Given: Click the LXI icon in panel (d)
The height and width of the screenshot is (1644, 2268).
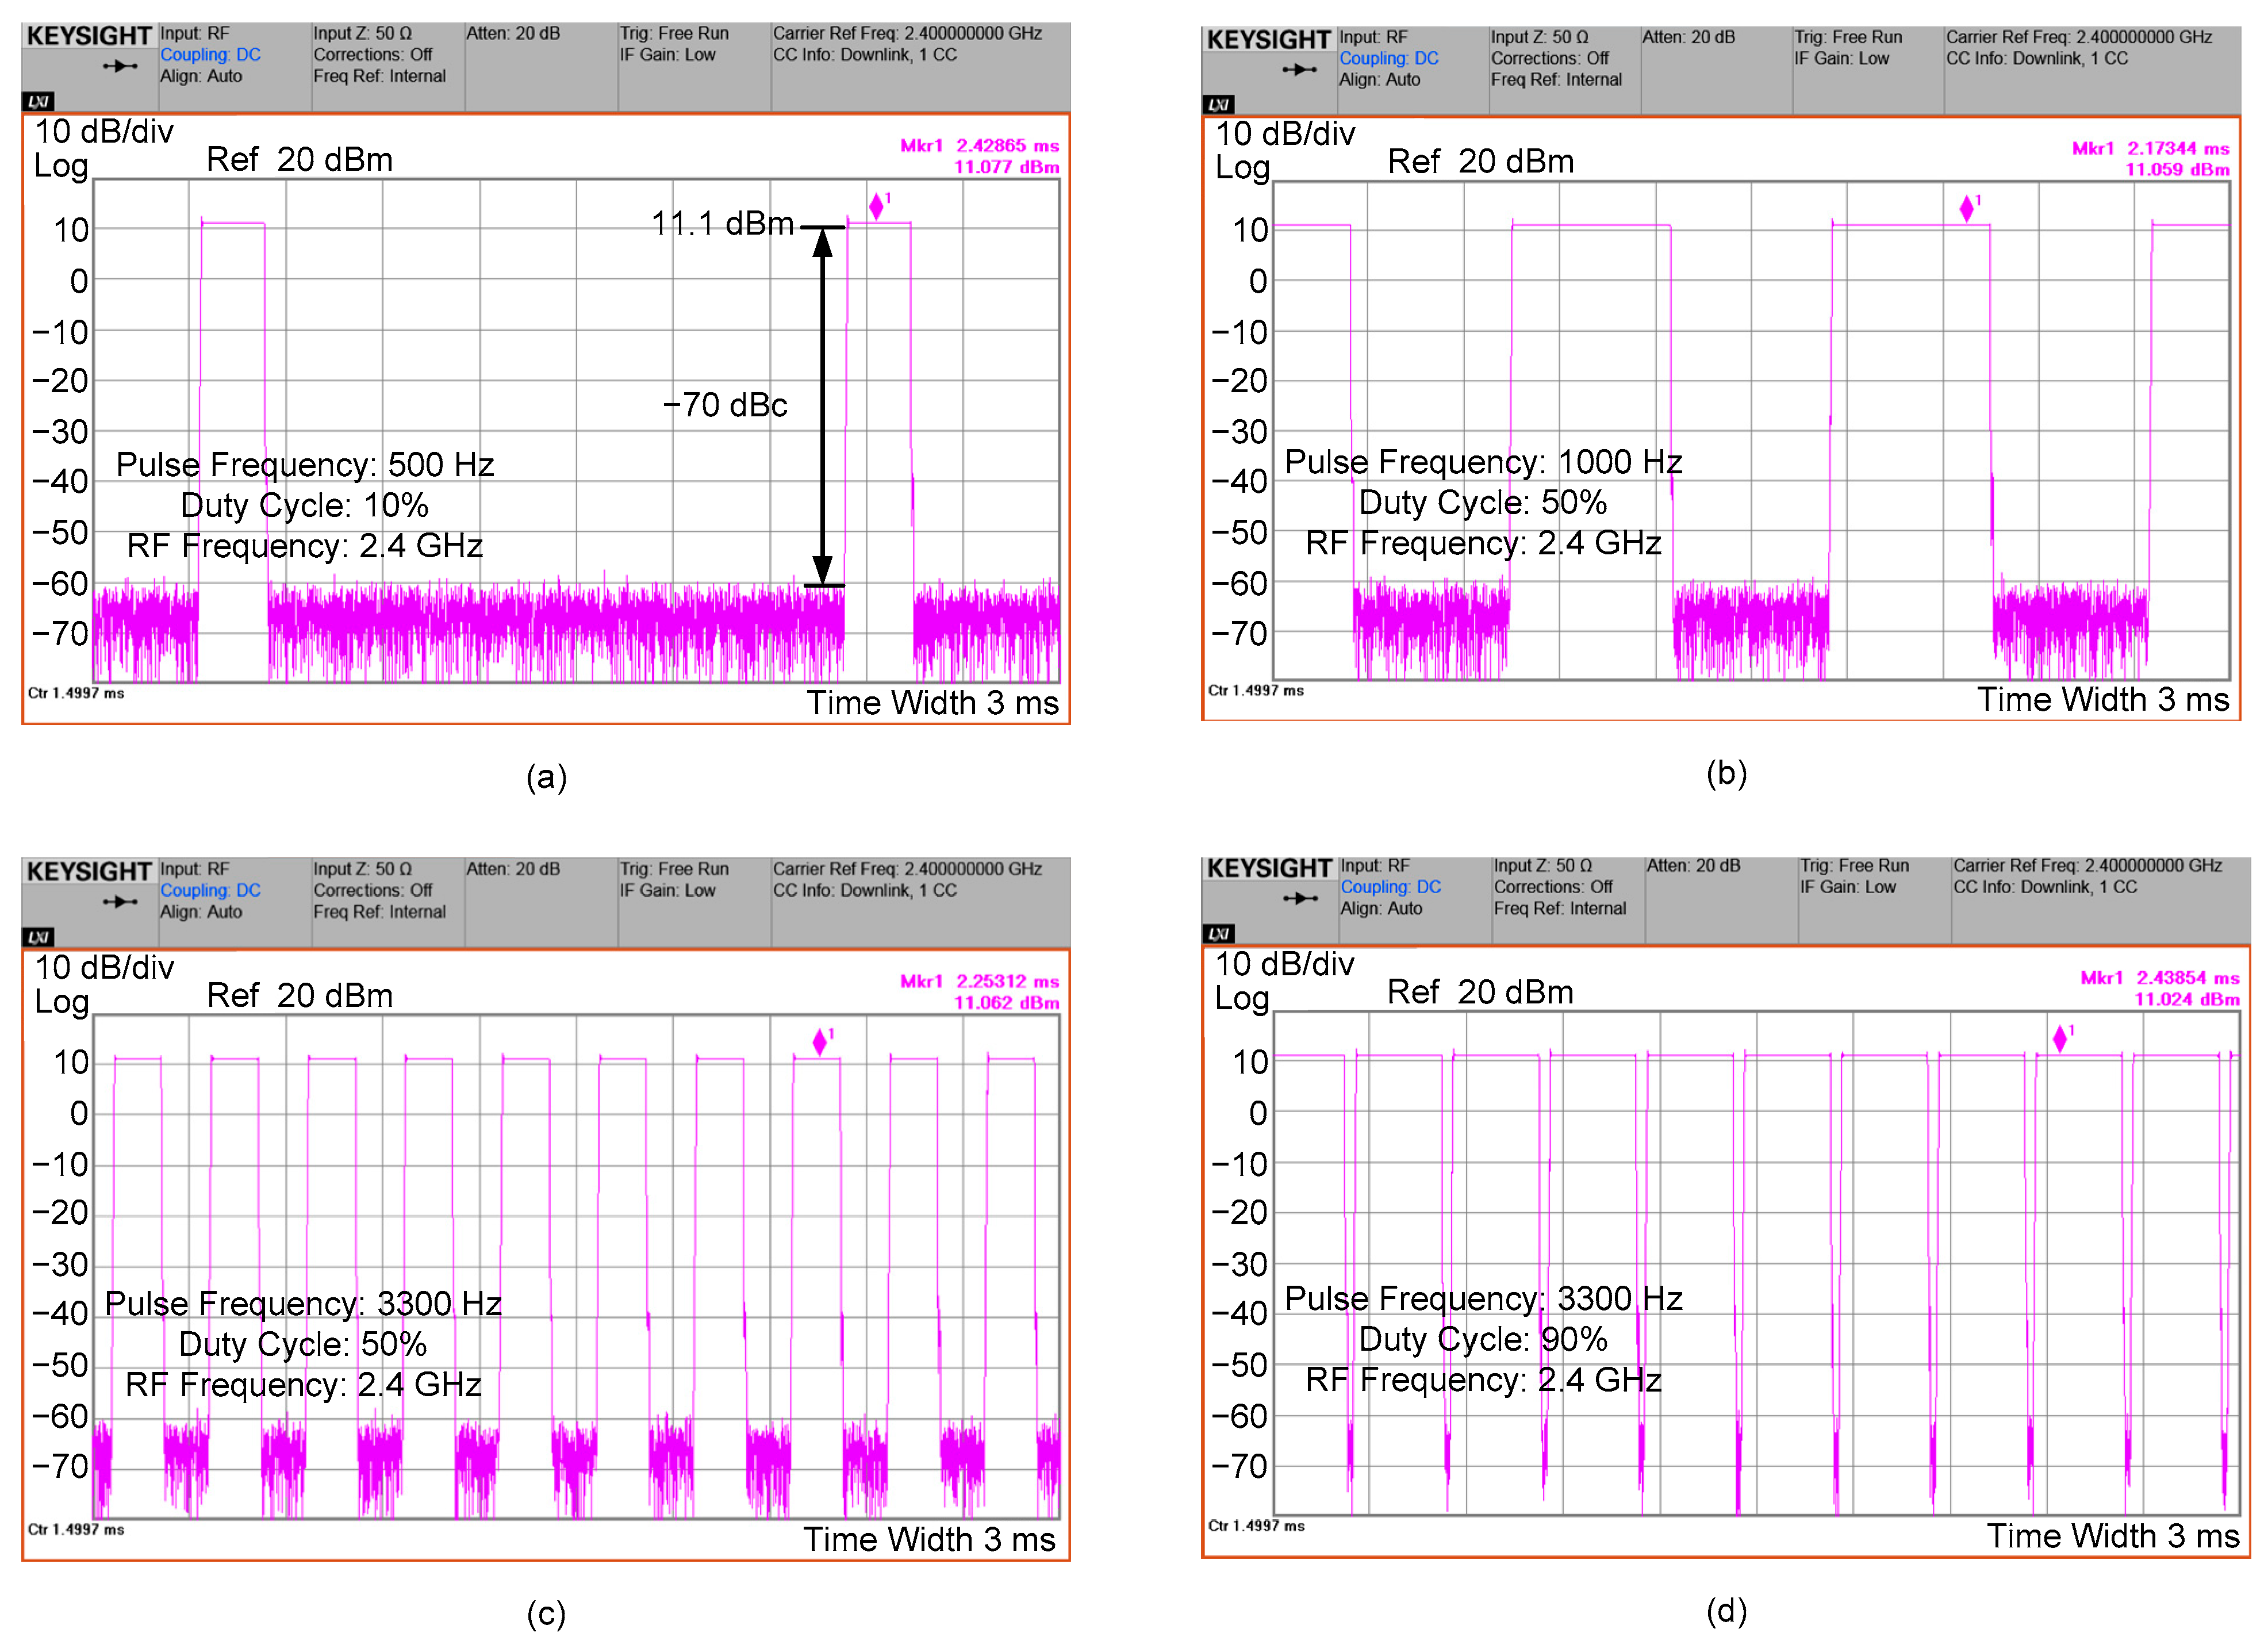Looking at the screenshot, I should tap(1219, 933).
